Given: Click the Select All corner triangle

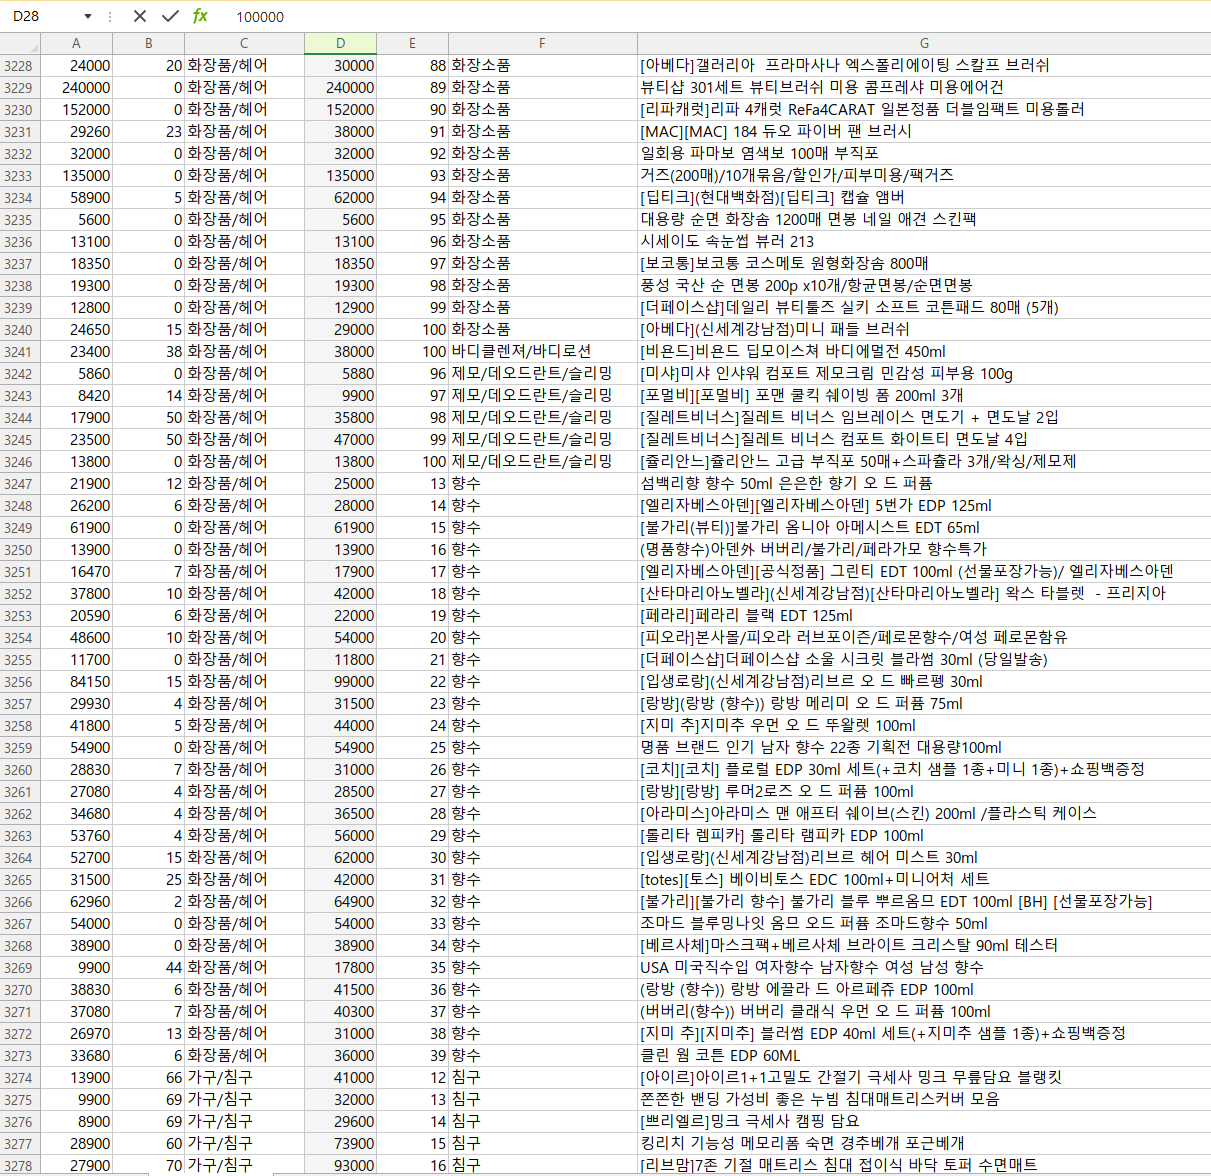Looking at the screenshot, I should 20,43.
